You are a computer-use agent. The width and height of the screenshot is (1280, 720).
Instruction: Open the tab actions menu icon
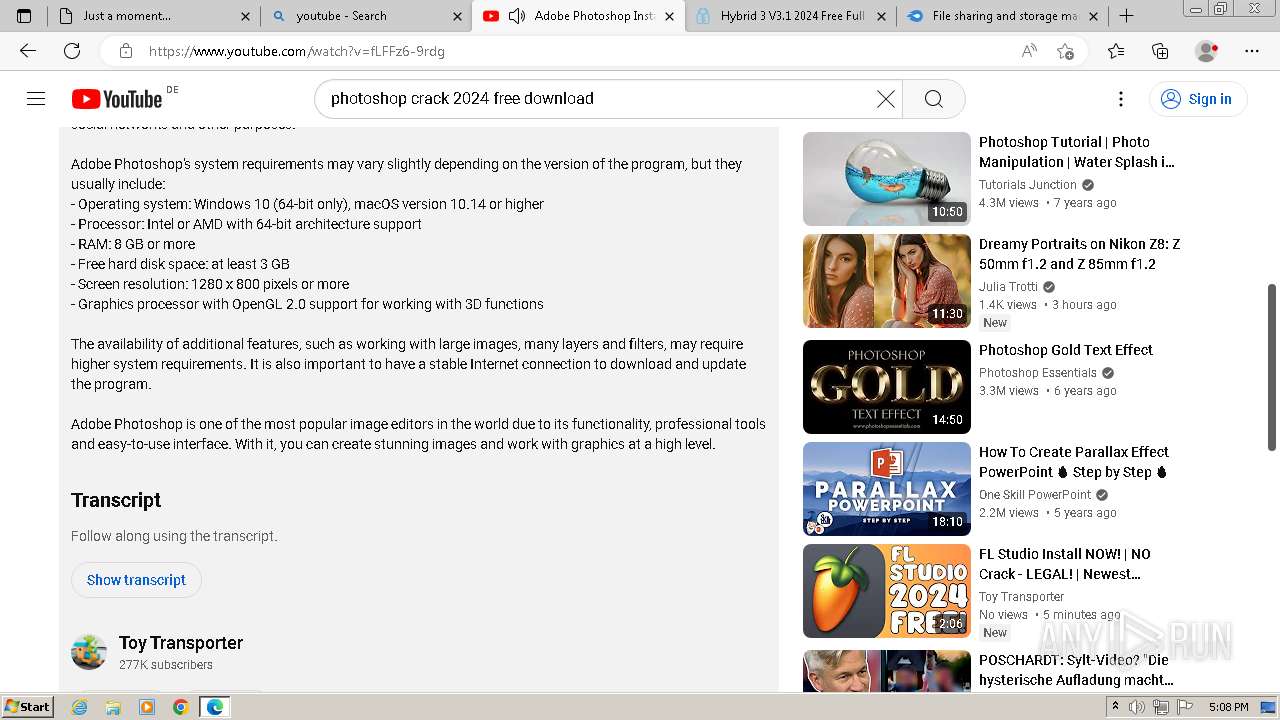24,16
